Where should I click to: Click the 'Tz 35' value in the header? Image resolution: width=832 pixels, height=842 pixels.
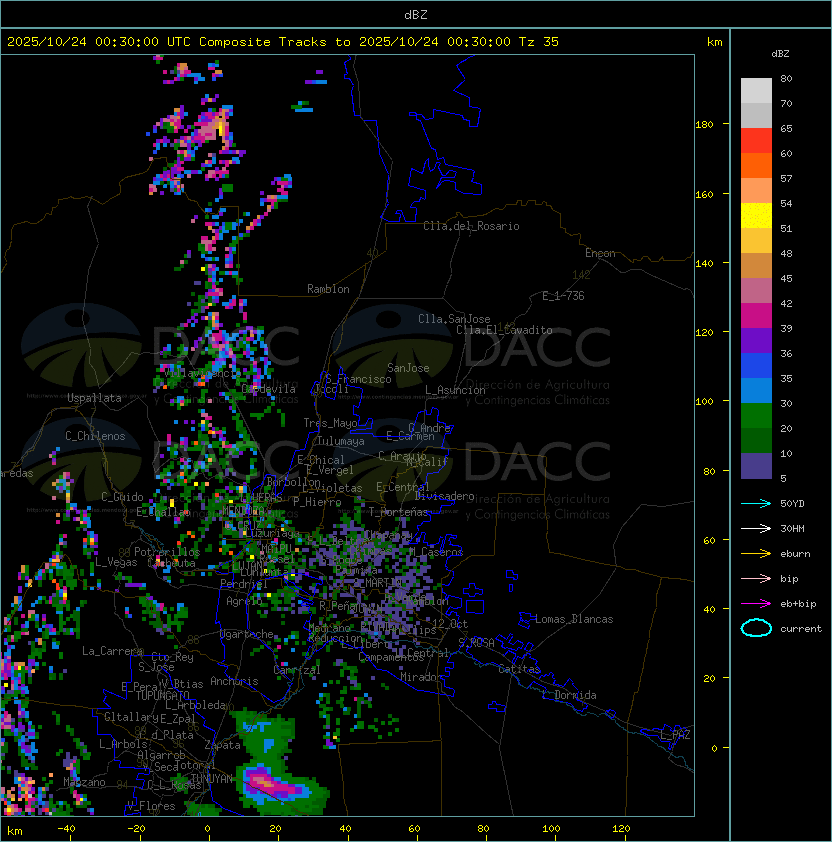tap(539, 42)
